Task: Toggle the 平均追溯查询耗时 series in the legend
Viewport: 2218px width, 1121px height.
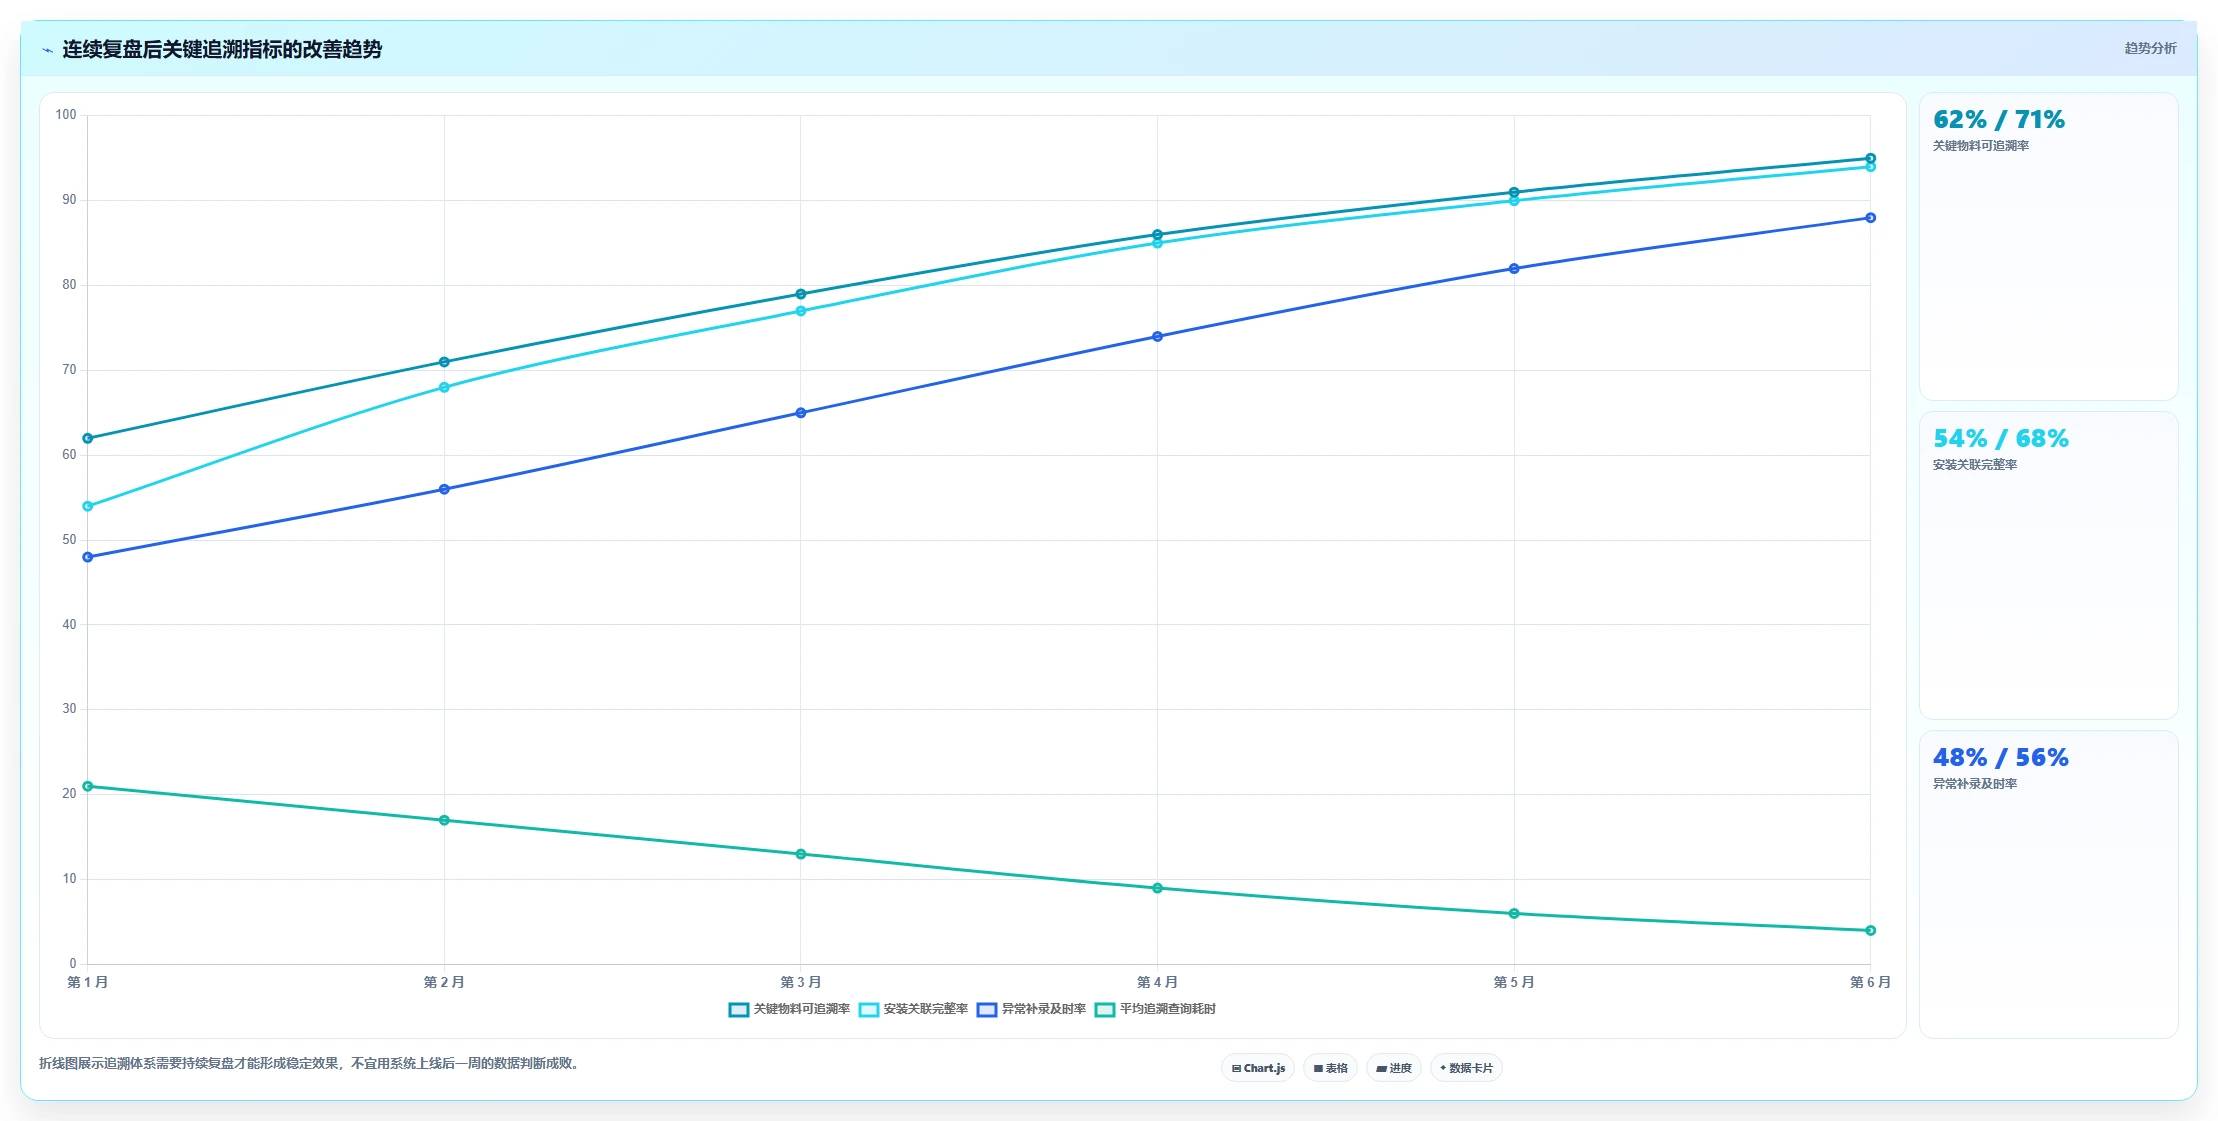Action: [1156, 1010]
